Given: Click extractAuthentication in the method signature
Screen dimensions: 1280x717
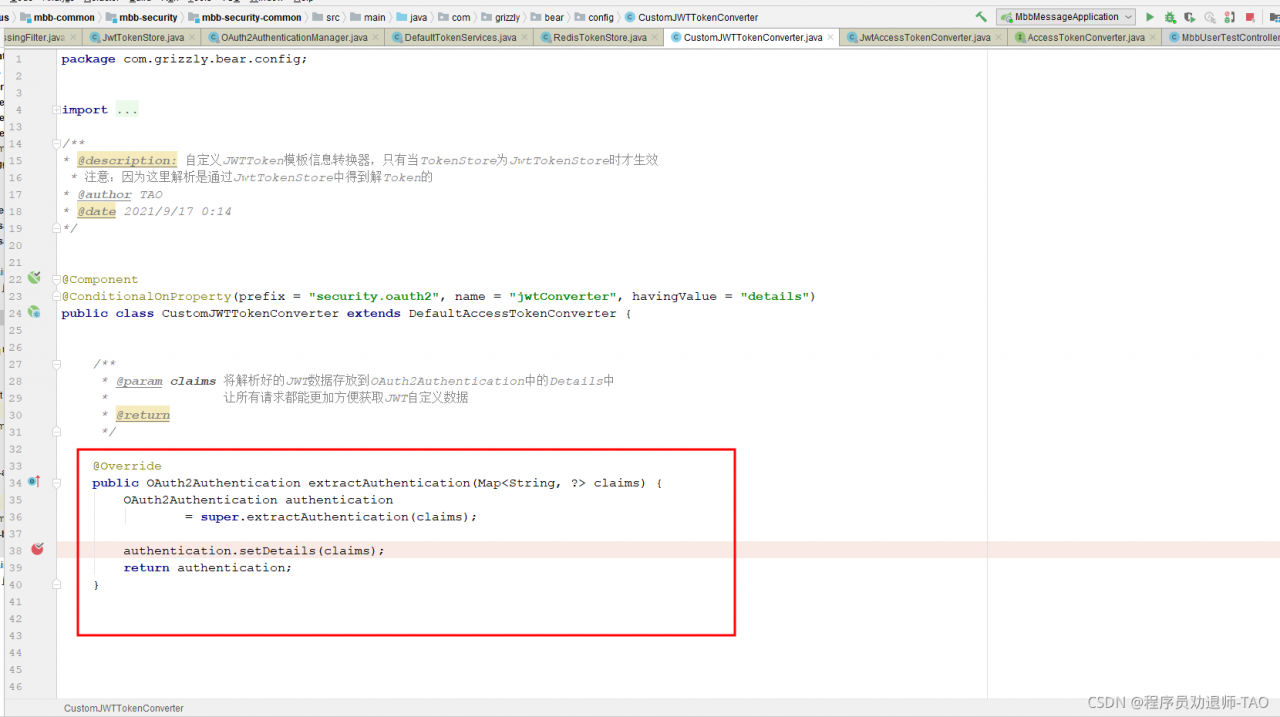Looking at the screenshot, I should coord(388,483).
